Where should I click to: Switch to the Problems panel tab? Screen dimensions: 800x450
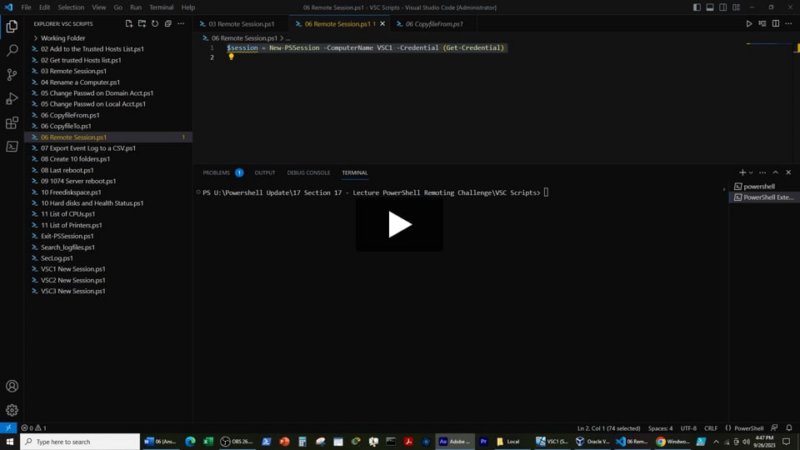tap(216, 173)
